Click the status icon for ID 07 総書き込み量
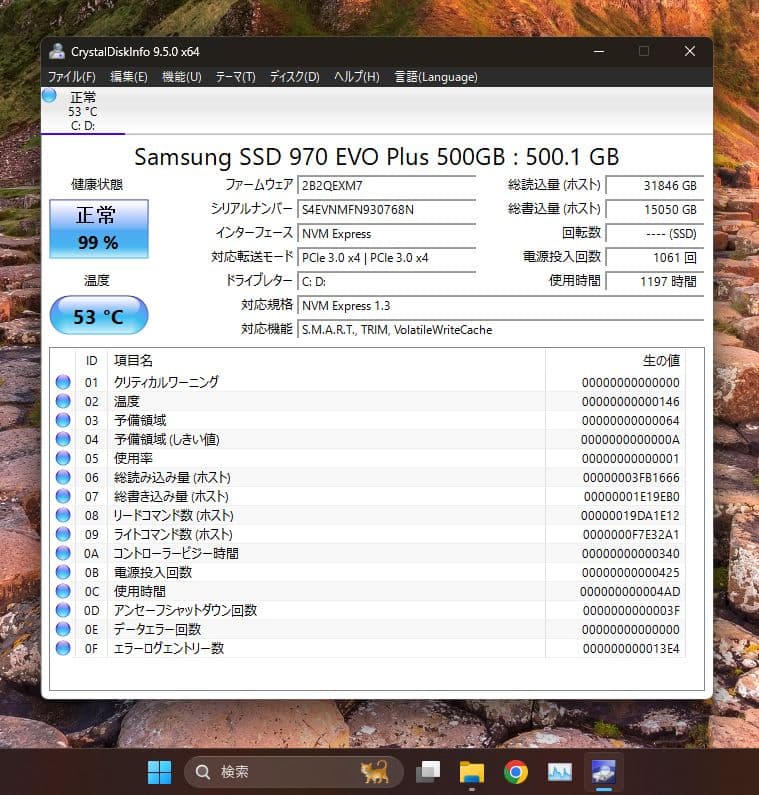The height and width of the screenshot is (795, 759). (x=63, y=496)
